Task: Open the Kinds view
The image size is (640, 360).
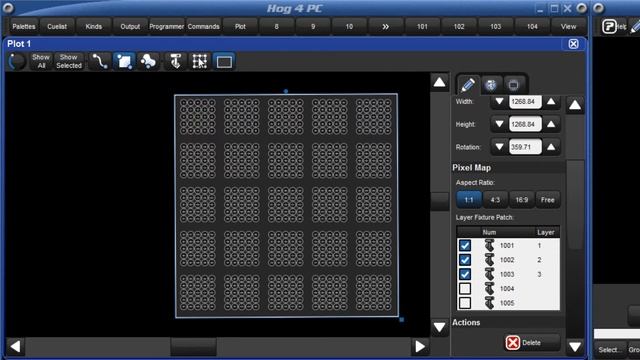Action: click(x=93, y=27)
